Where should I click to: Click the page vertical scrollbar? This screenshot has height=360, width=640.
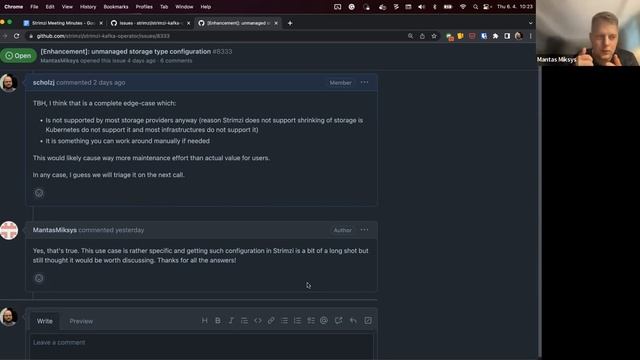[540, 212]
